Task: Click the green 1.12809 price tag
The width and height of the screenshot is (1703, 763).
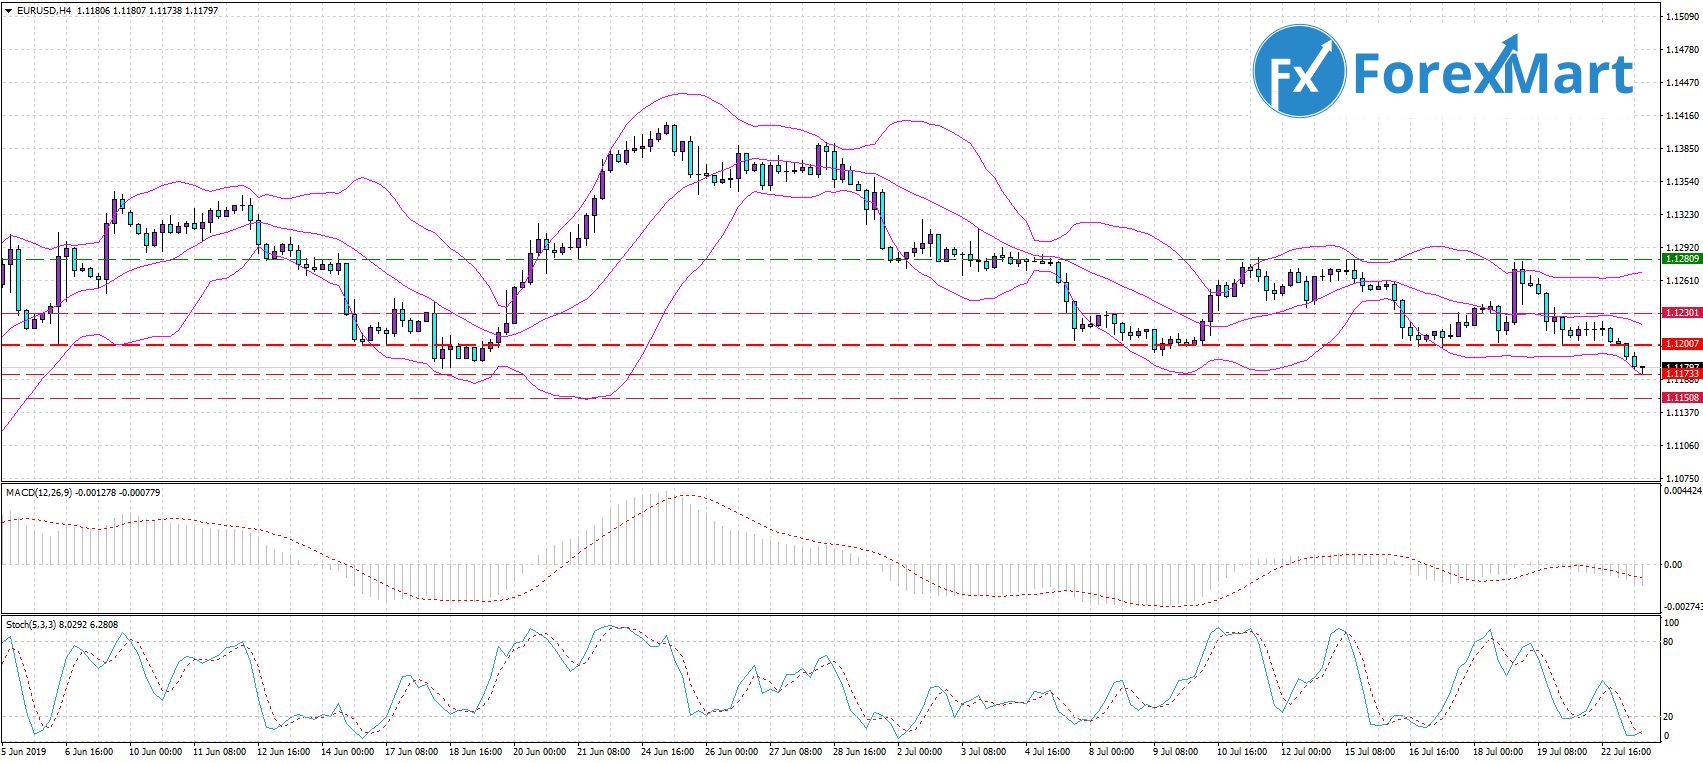Action: pyautogui.click(x=1681, y=259)
